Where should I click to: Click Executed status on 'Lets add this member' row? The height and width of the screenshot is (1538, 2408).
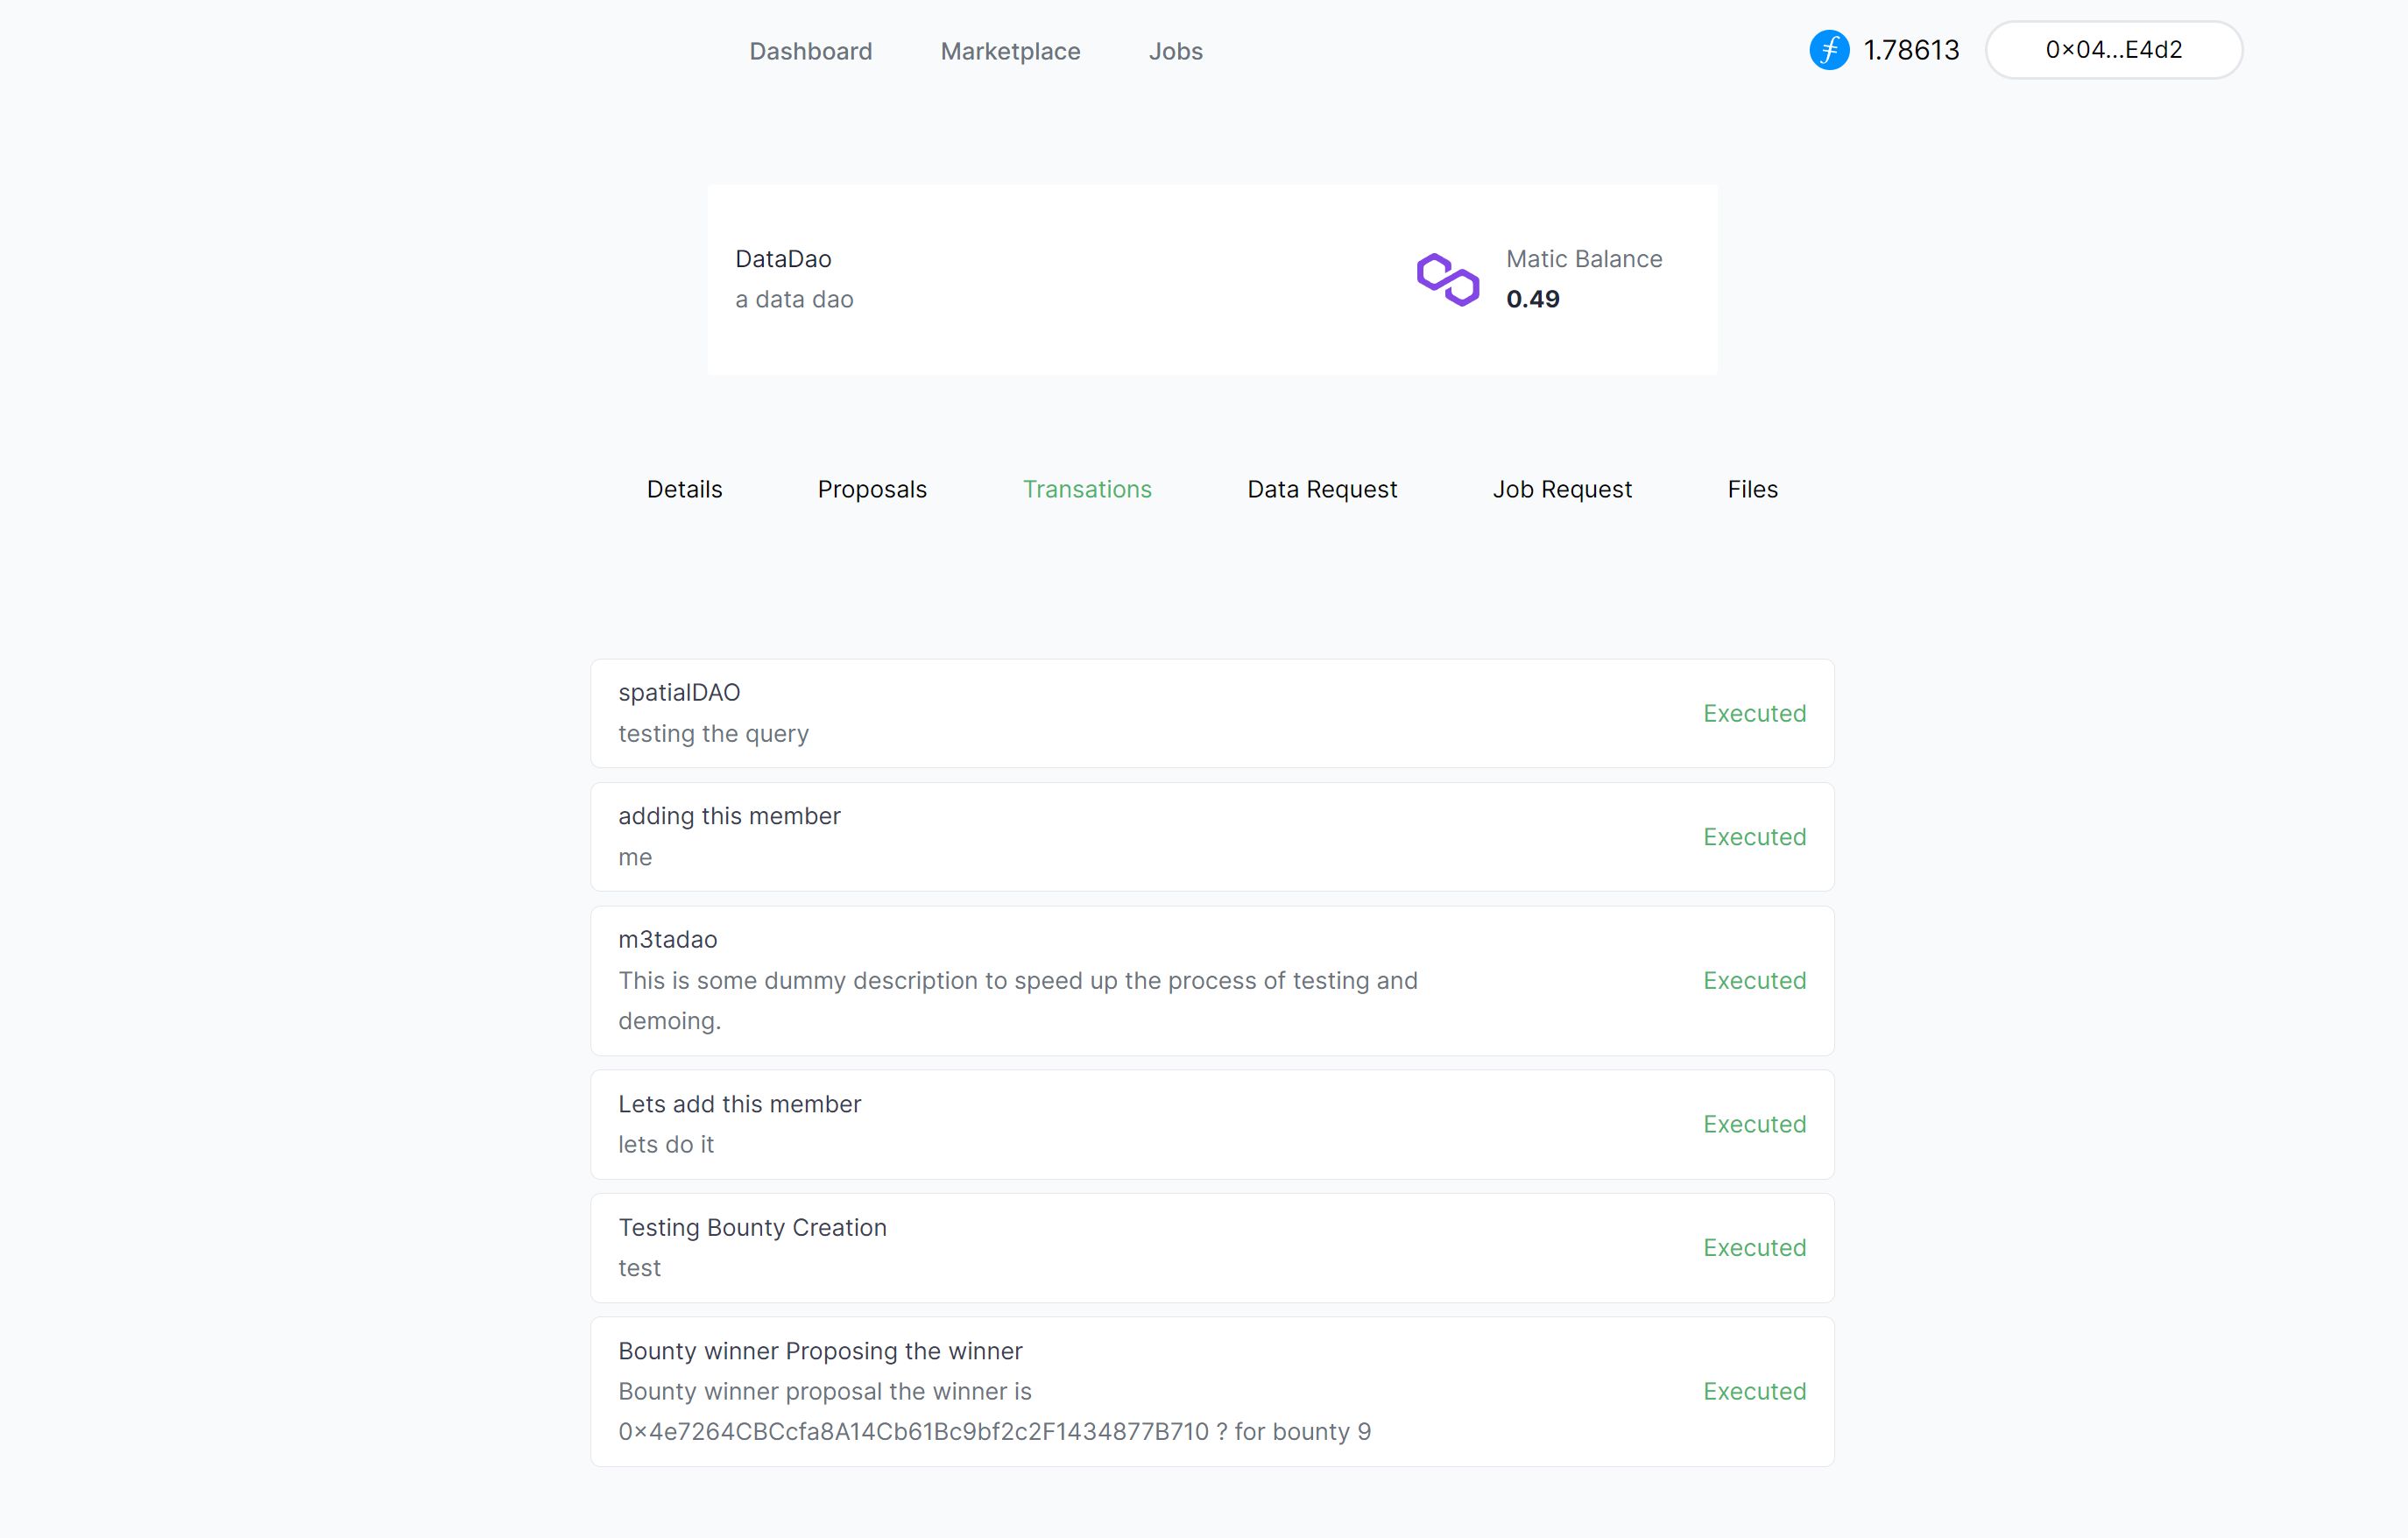tap(1754, 1124)
